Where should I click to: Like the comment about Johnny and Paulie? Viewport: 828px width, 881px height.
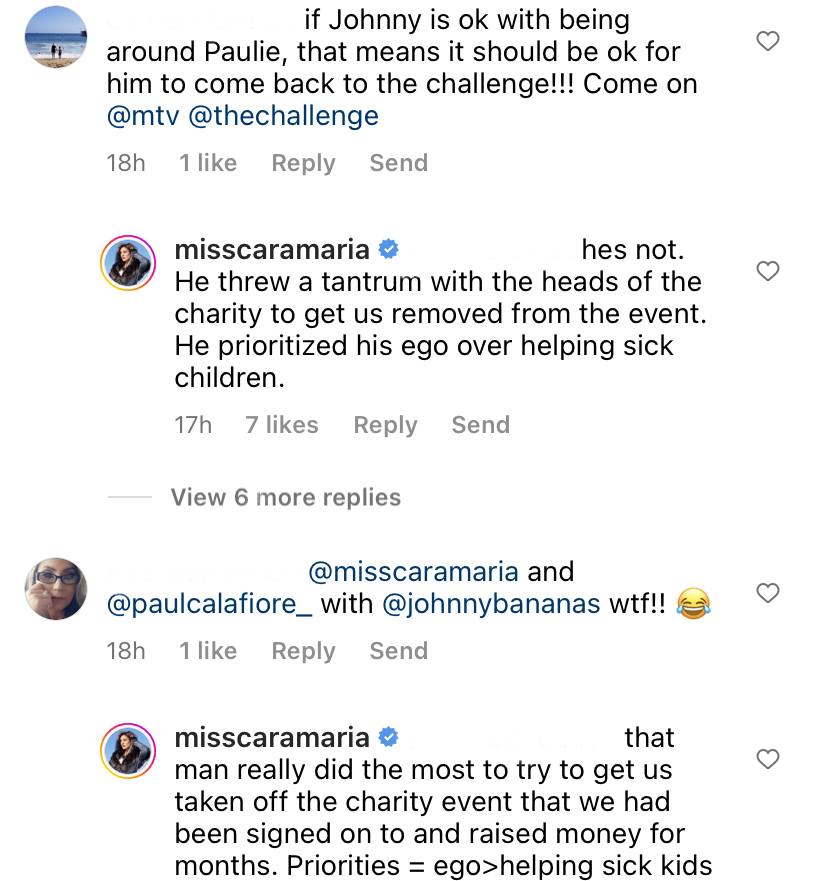tap(767, 41)
